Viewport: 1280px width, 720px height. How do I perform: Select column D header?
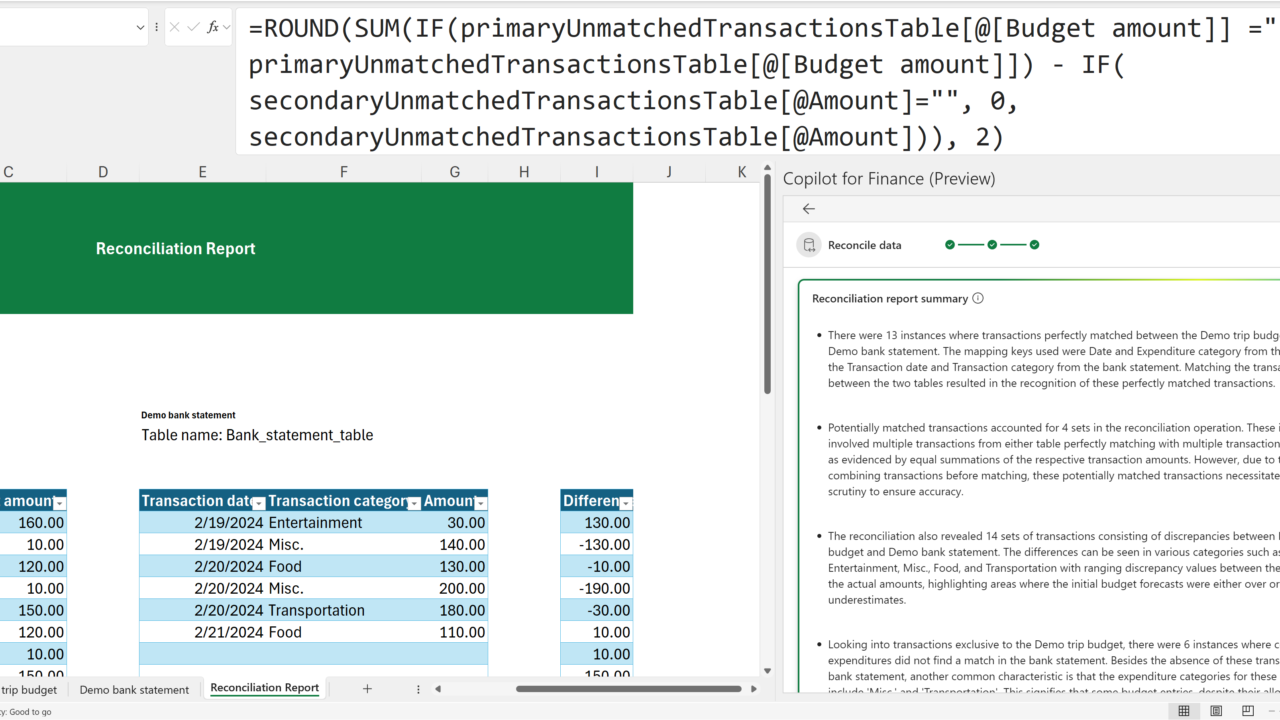click(103, 172)
